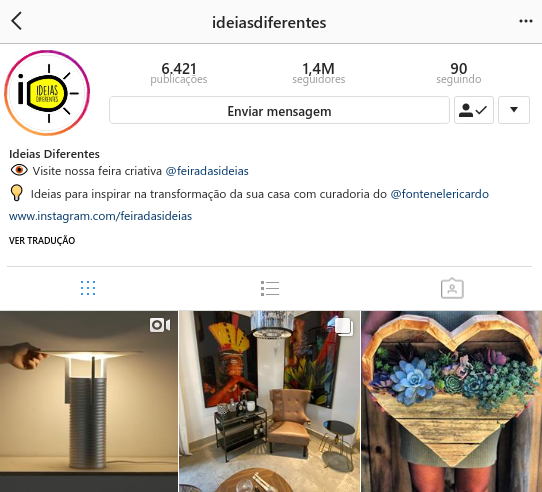Open the living room carousel post
542x492 pixels.
point(270,401)
